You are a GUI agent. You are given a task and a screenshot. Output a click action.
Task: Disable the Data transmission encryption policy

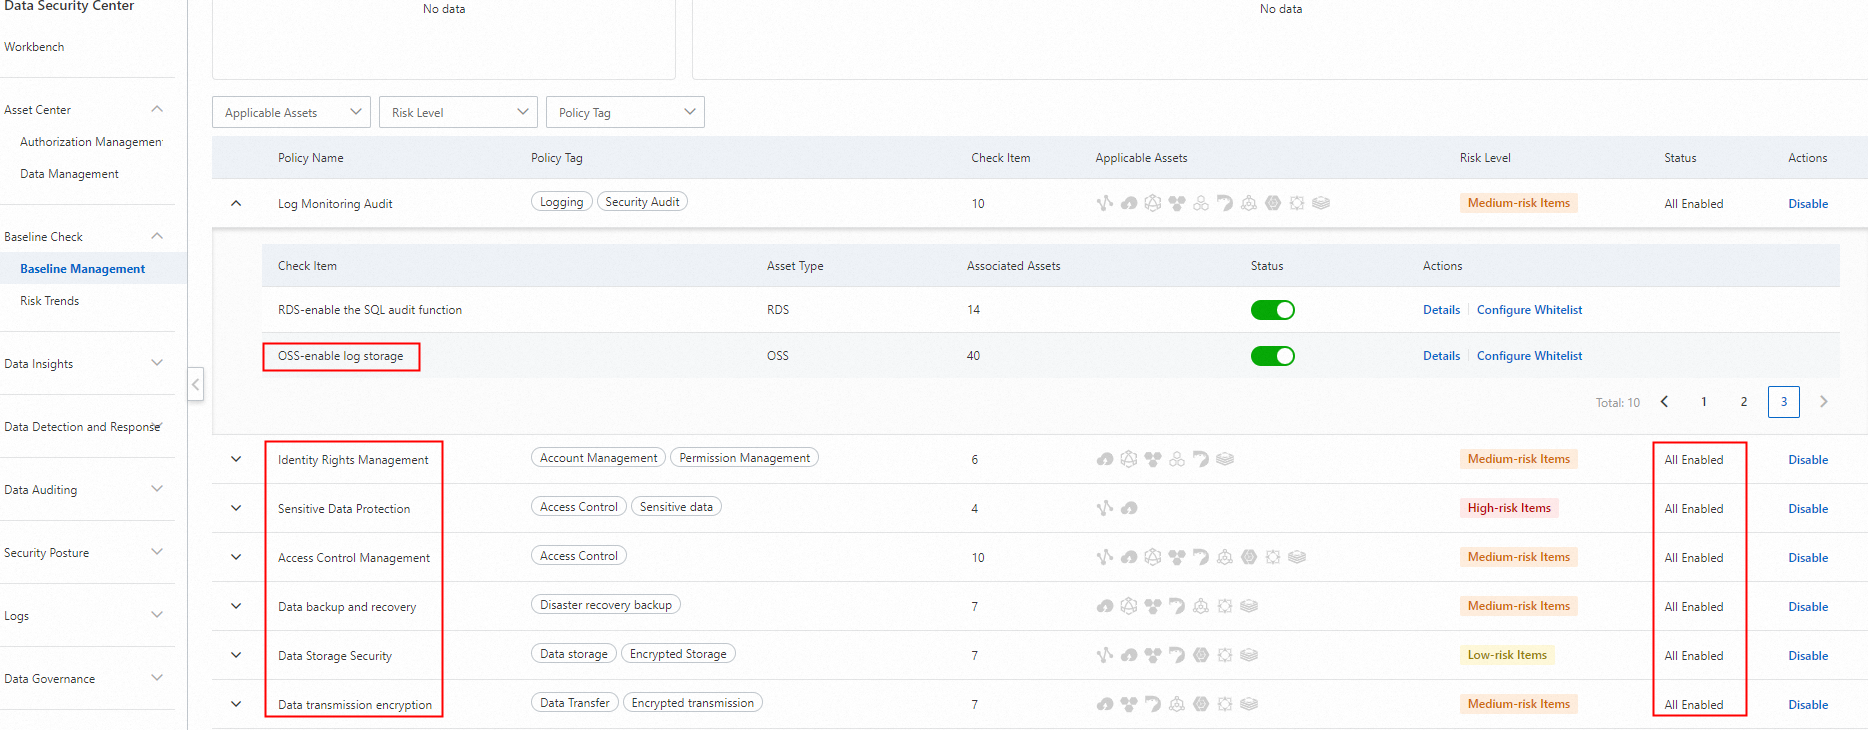pos(1808,705)
